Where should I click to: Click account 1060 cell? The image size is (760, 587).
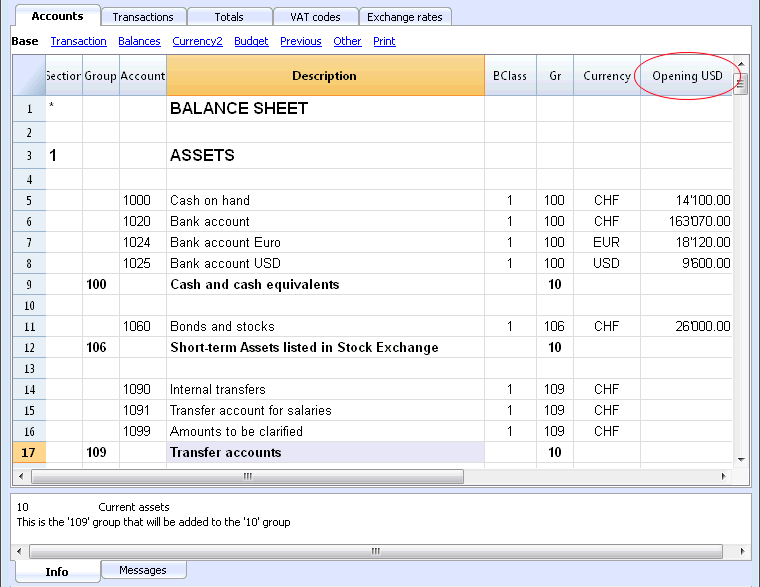[143, 326]
